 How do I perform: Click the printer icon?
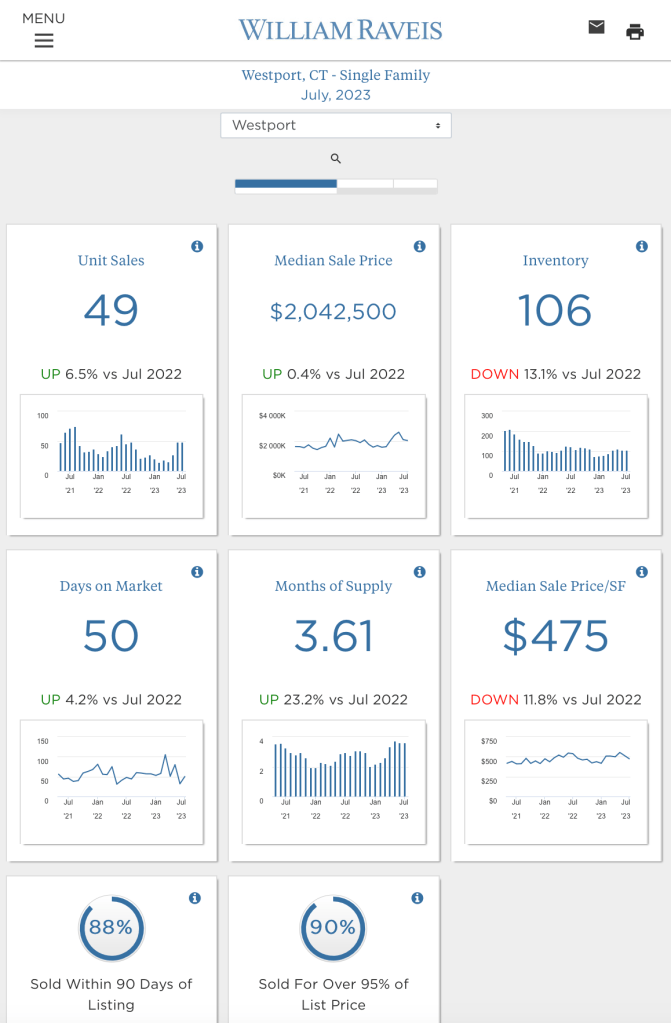pos(634,32)
